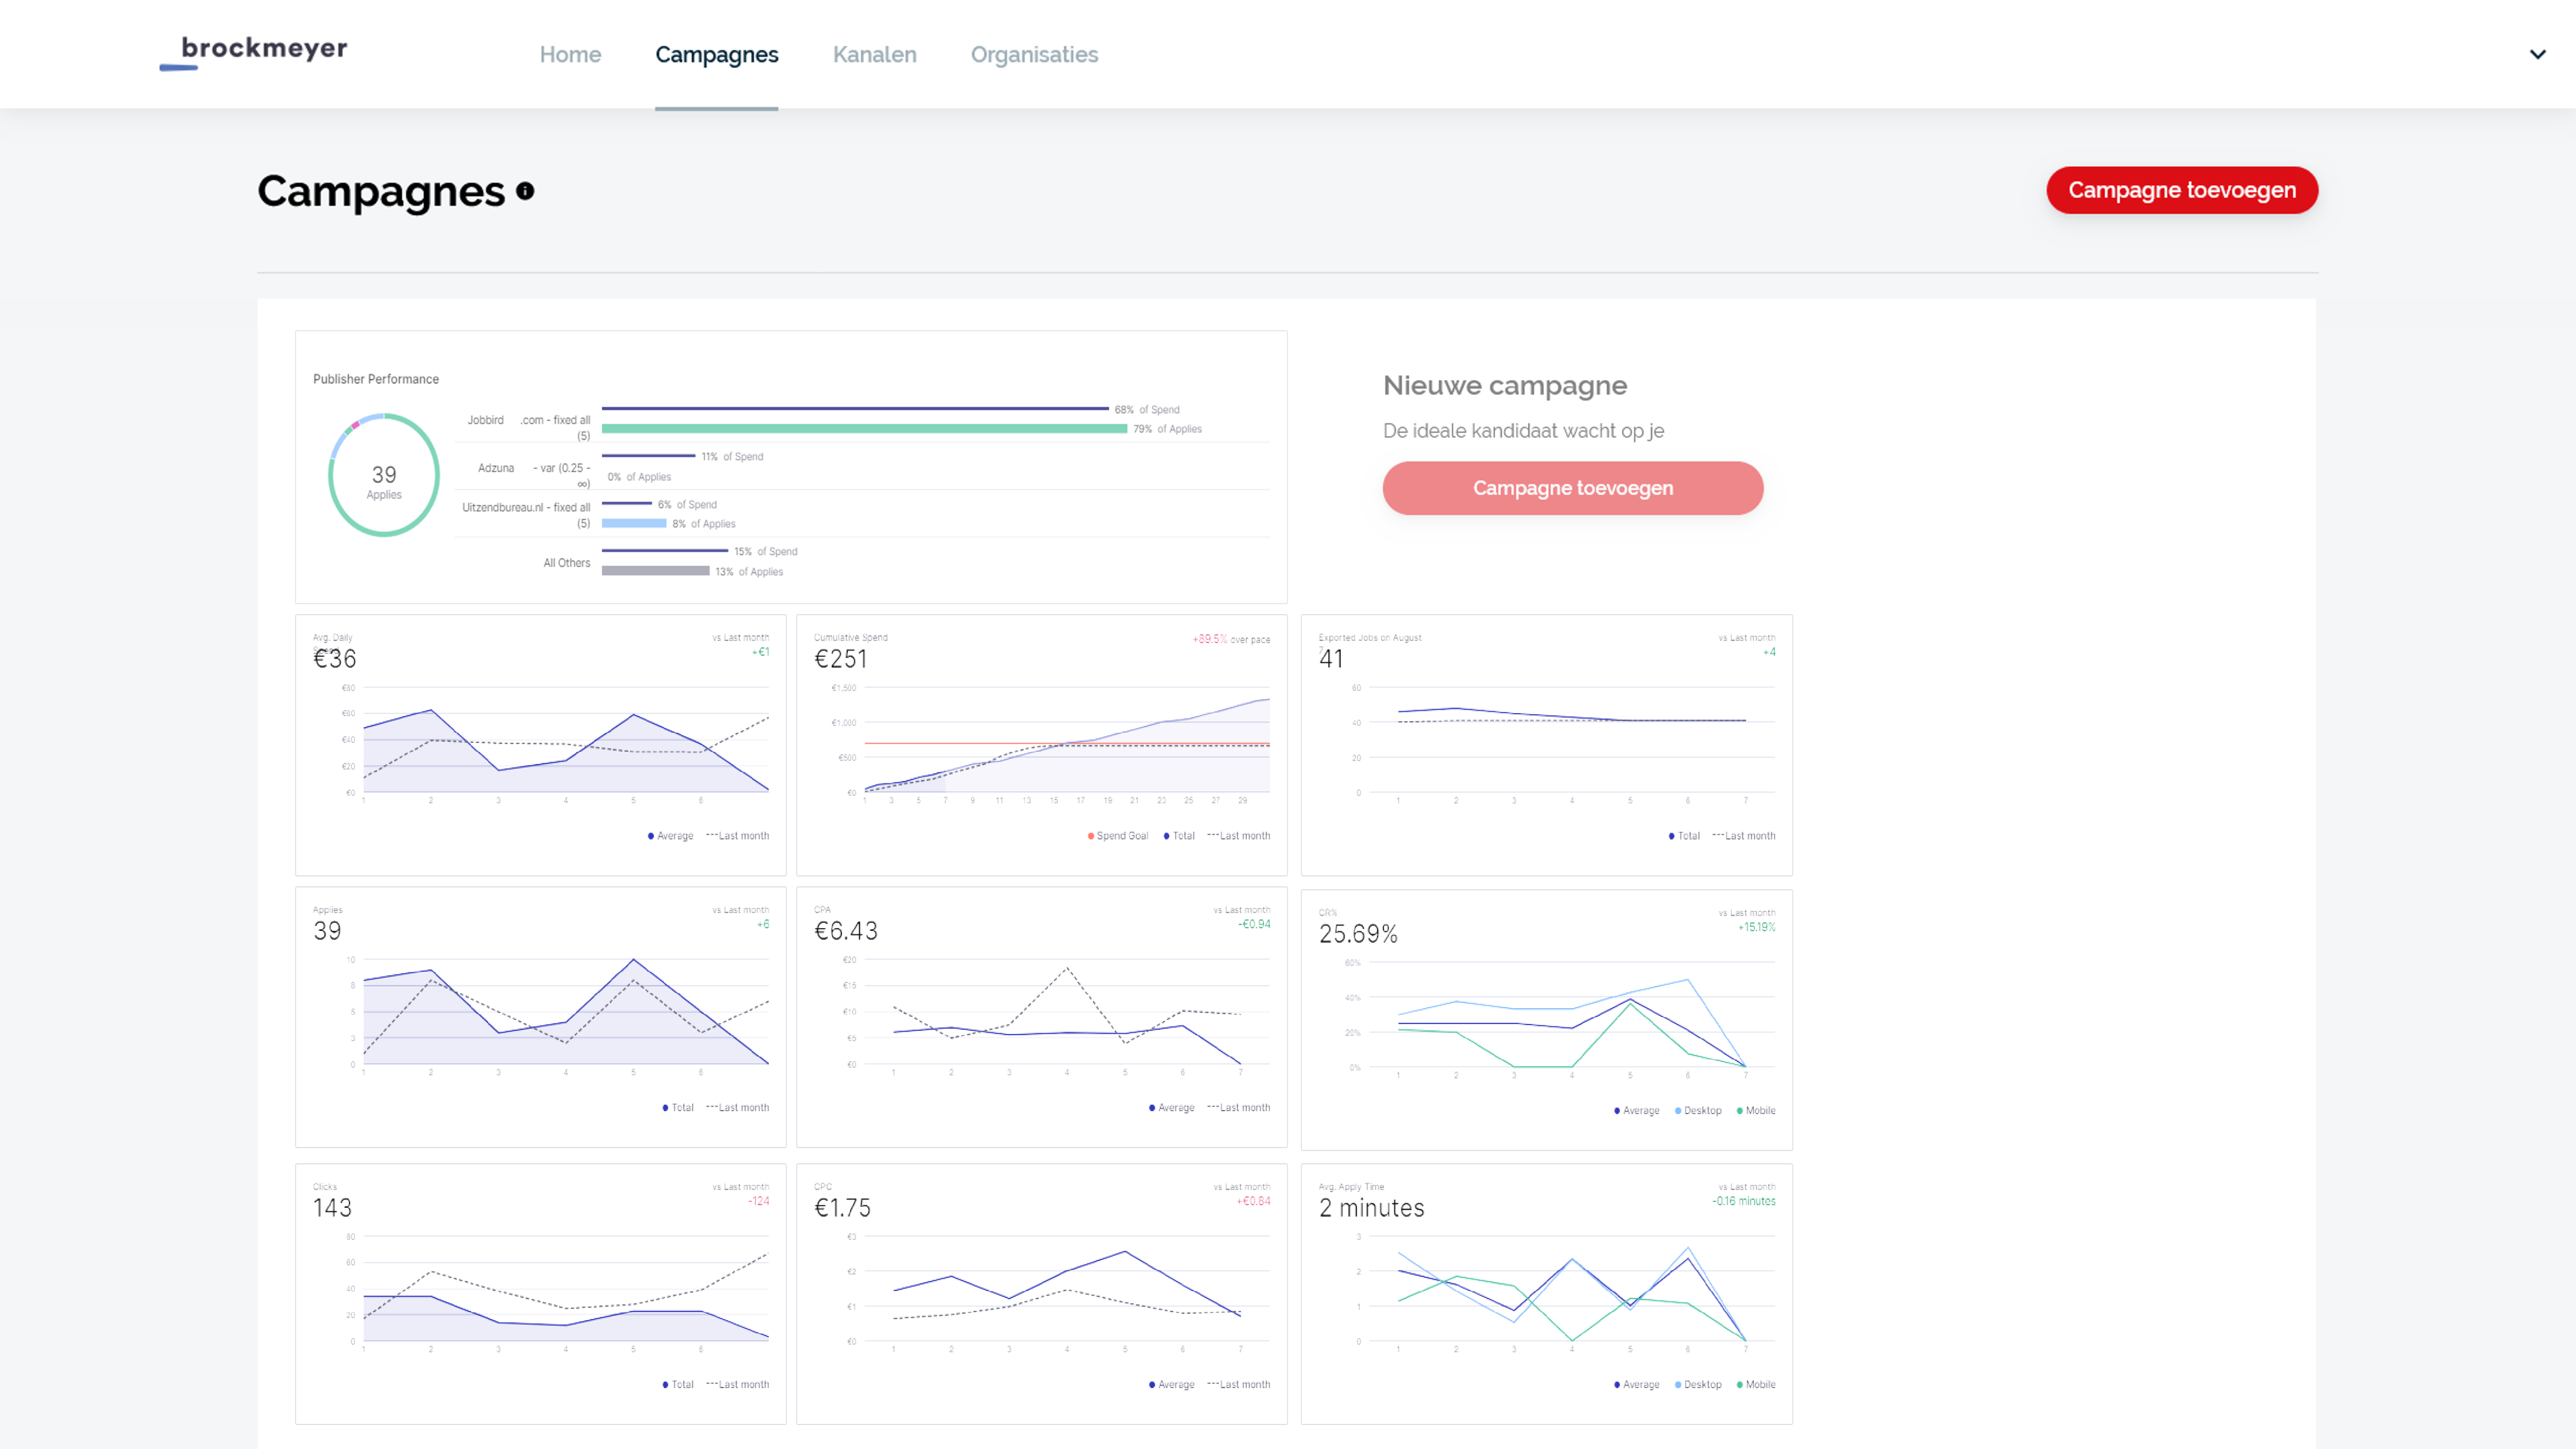Viewport: 2576px width, 1449px height.
Task: Toggle Mobile legend in CR% chart
Action: (1756, 1111)
